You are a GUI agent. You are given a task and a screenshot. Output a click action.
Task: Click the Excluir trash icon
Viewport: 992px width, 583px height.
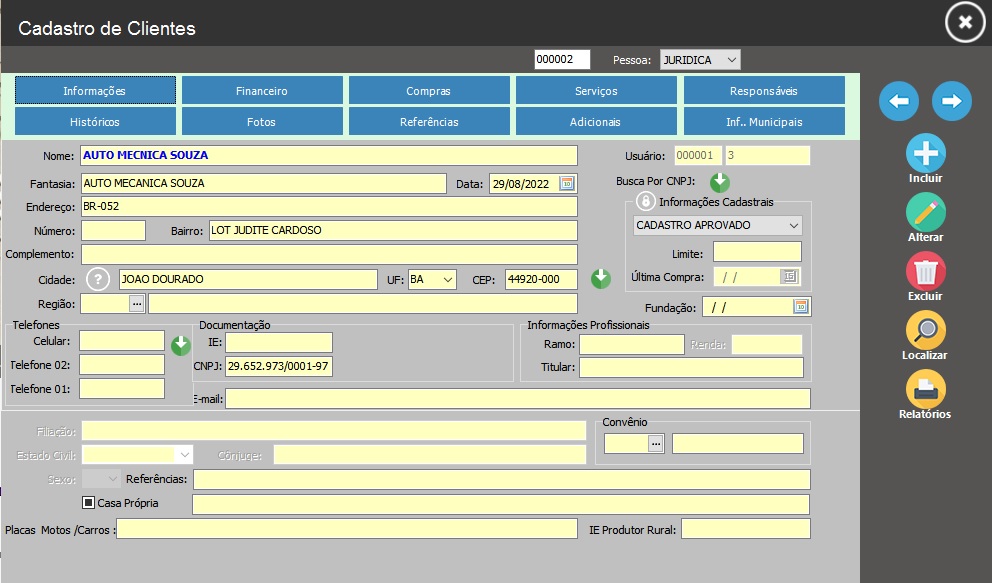pyautogui.click(x=926, y=272)
